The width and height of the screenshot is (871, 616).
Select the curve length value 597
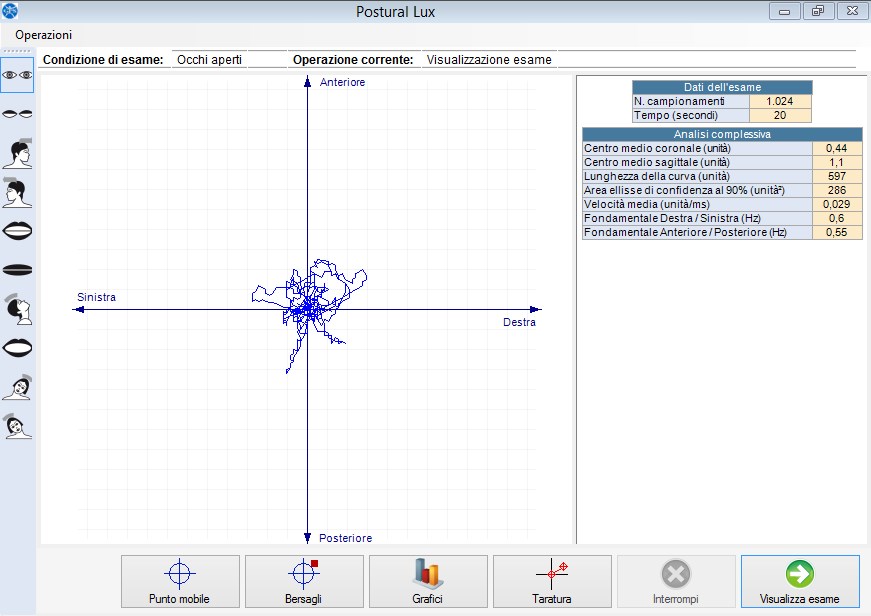coord(837,176)
